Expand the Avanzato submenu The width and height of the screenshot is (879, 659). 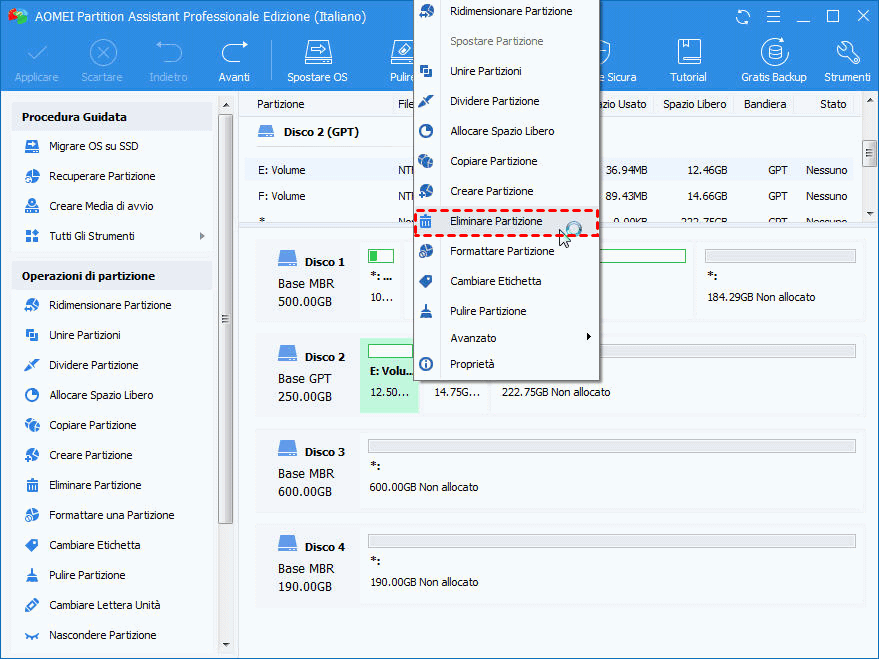[507, 338]
